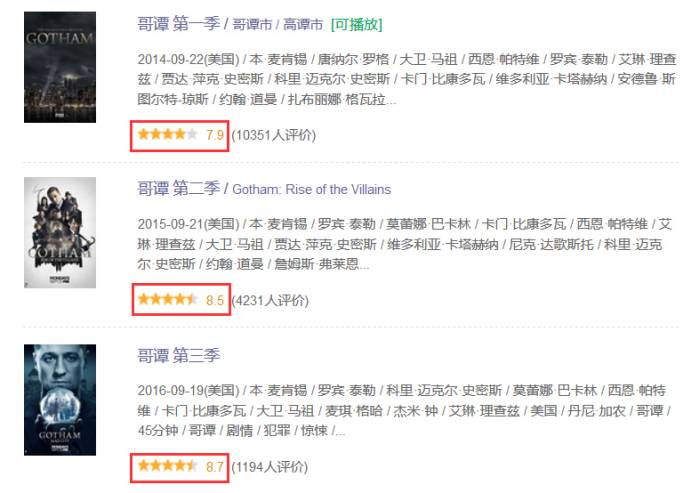Viewport: 691px width, 493px height.
Task: Click the 哥谭市 alternate title link
Action: point(252,24)
